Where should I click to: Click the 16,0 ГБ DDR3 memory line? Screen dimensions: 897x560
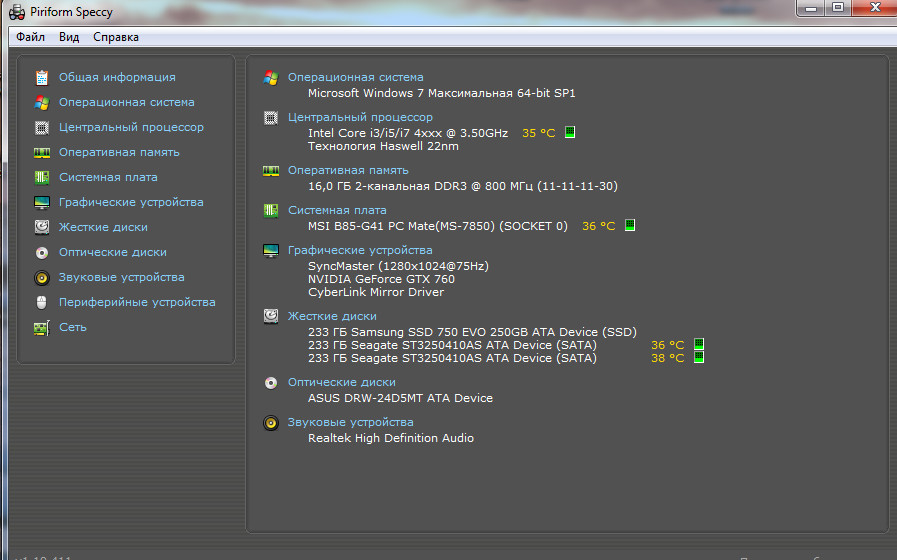click(x=463, y=186)
